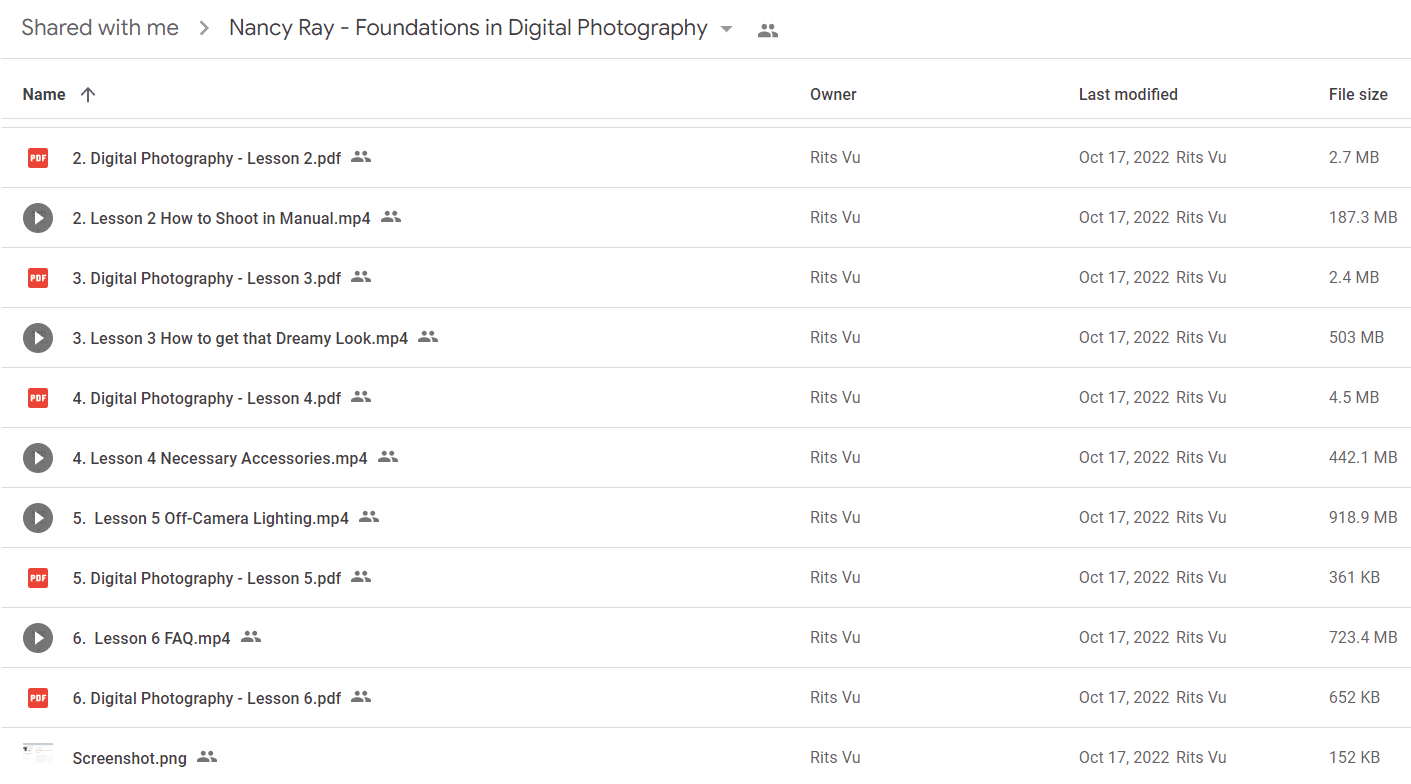Click the play icon for Lesson 3 Dreamy Look video
The width and height of the screenshot is (1411, 784).
pos(38,338)
